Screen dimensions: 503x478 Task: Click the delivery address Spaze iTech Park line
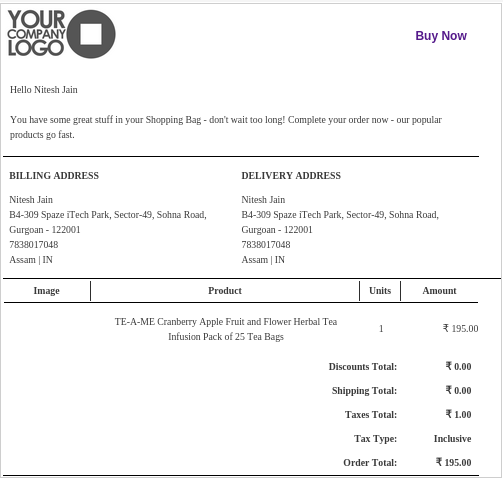coord(340,215)
